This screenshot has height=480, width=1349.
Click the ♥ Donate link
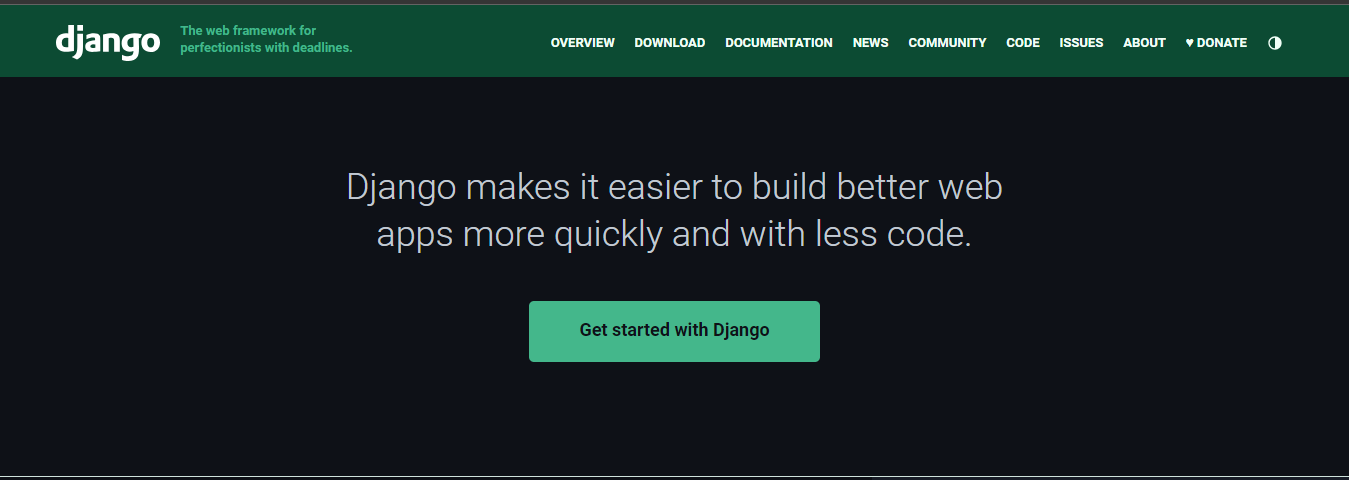click(x=1216, y=43)
